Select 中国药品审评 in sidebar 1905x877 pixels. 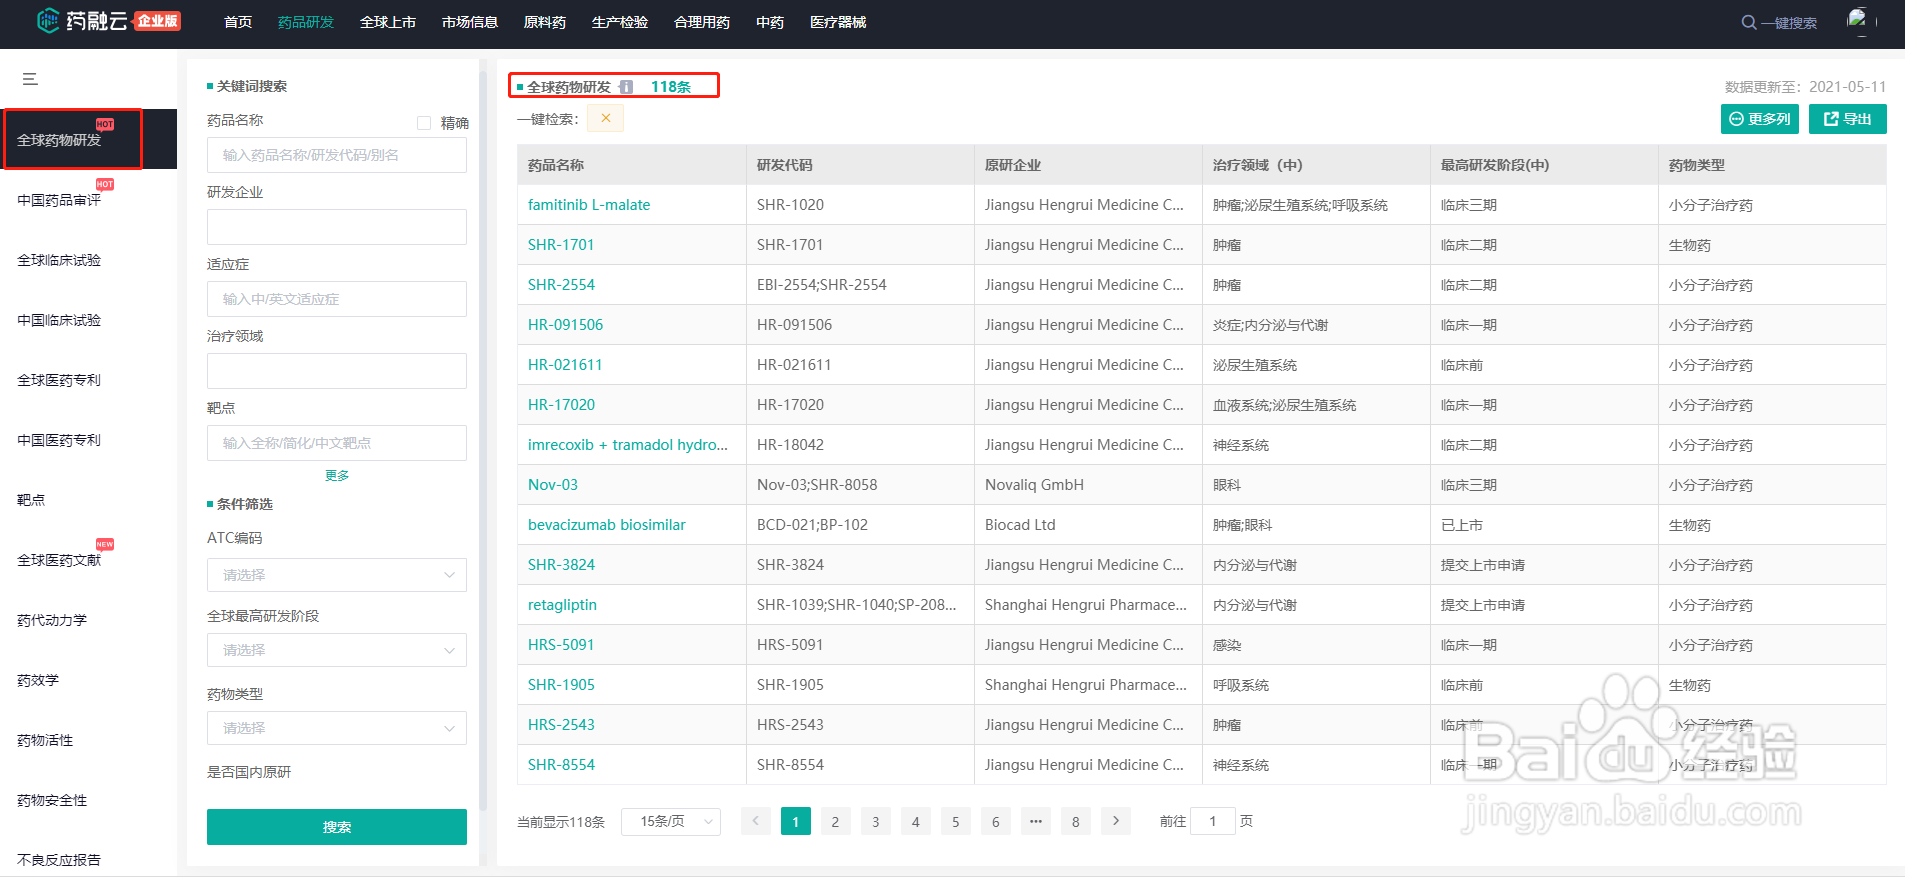click(x=59, y=200)
